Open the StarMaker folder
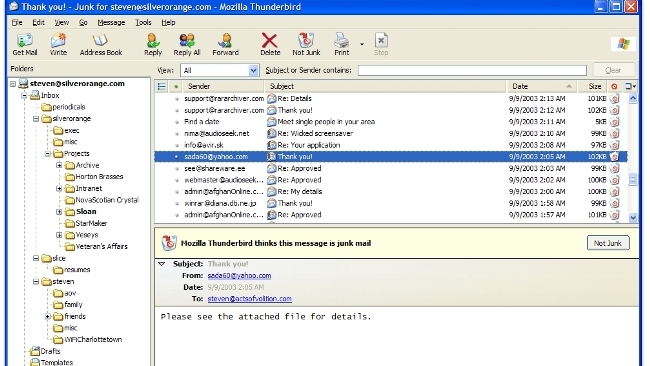Image resolution: width=650 pixels, height=366 pixels. [x=91, y=223]
